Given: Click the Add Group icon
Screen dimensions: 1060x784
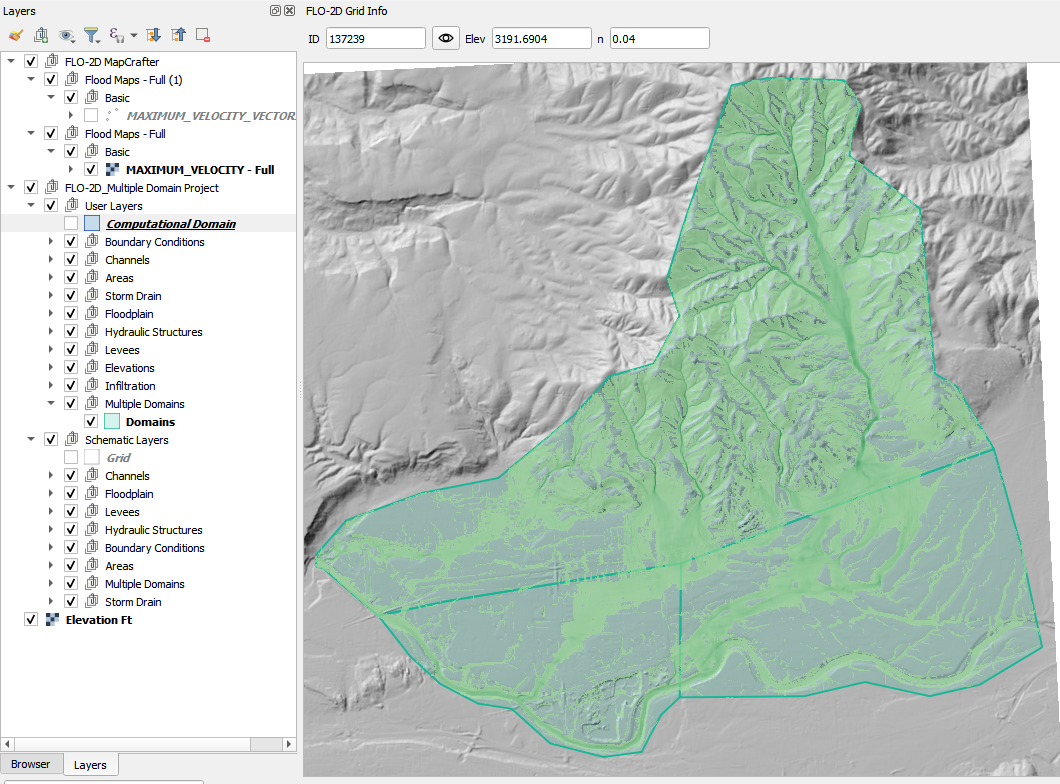Looking at the screenshot, I should (x=41, y=35).
